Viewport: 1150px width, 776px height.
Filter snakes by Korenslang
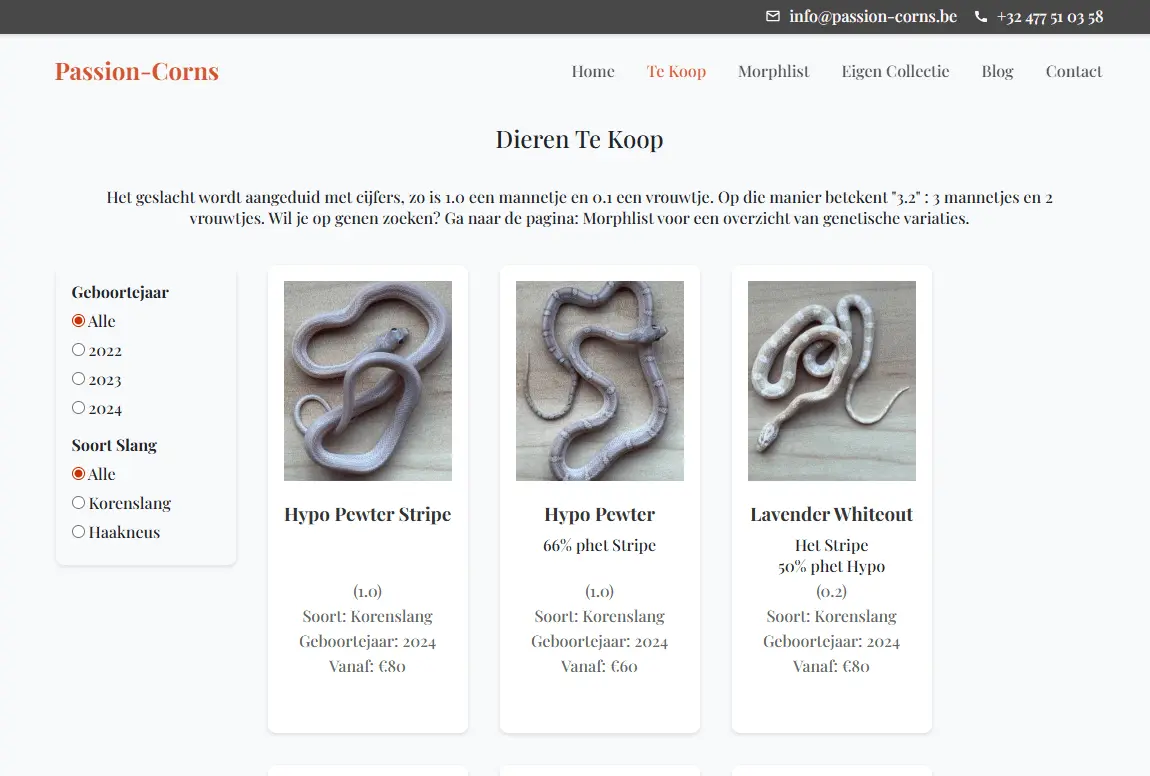point(79,503)
